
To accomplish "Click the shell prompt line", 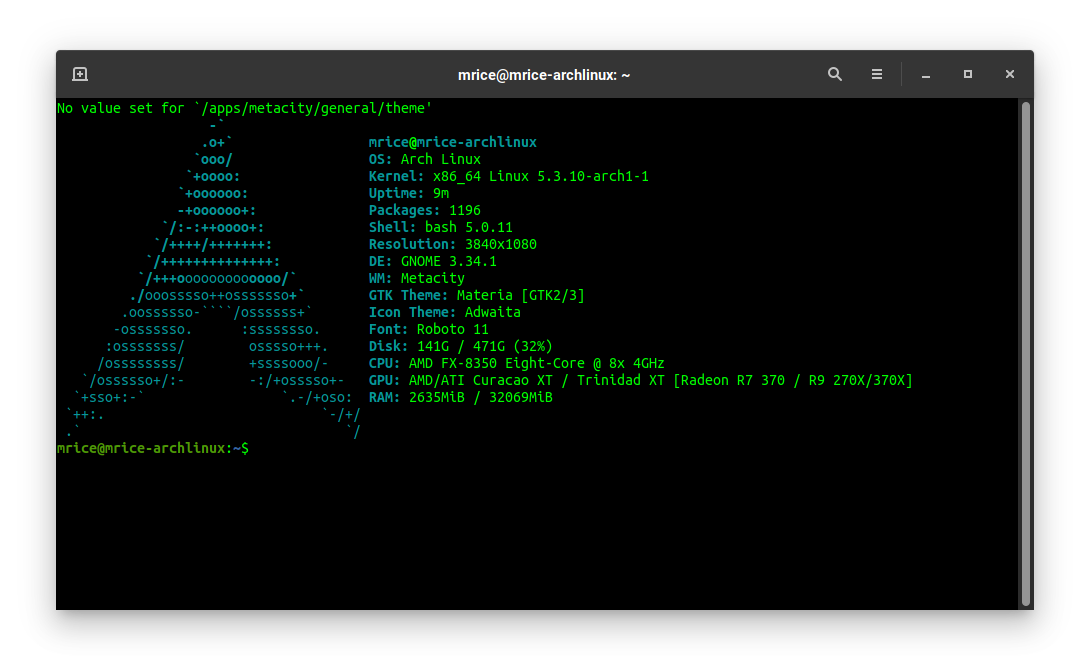I will pos(152,448).
